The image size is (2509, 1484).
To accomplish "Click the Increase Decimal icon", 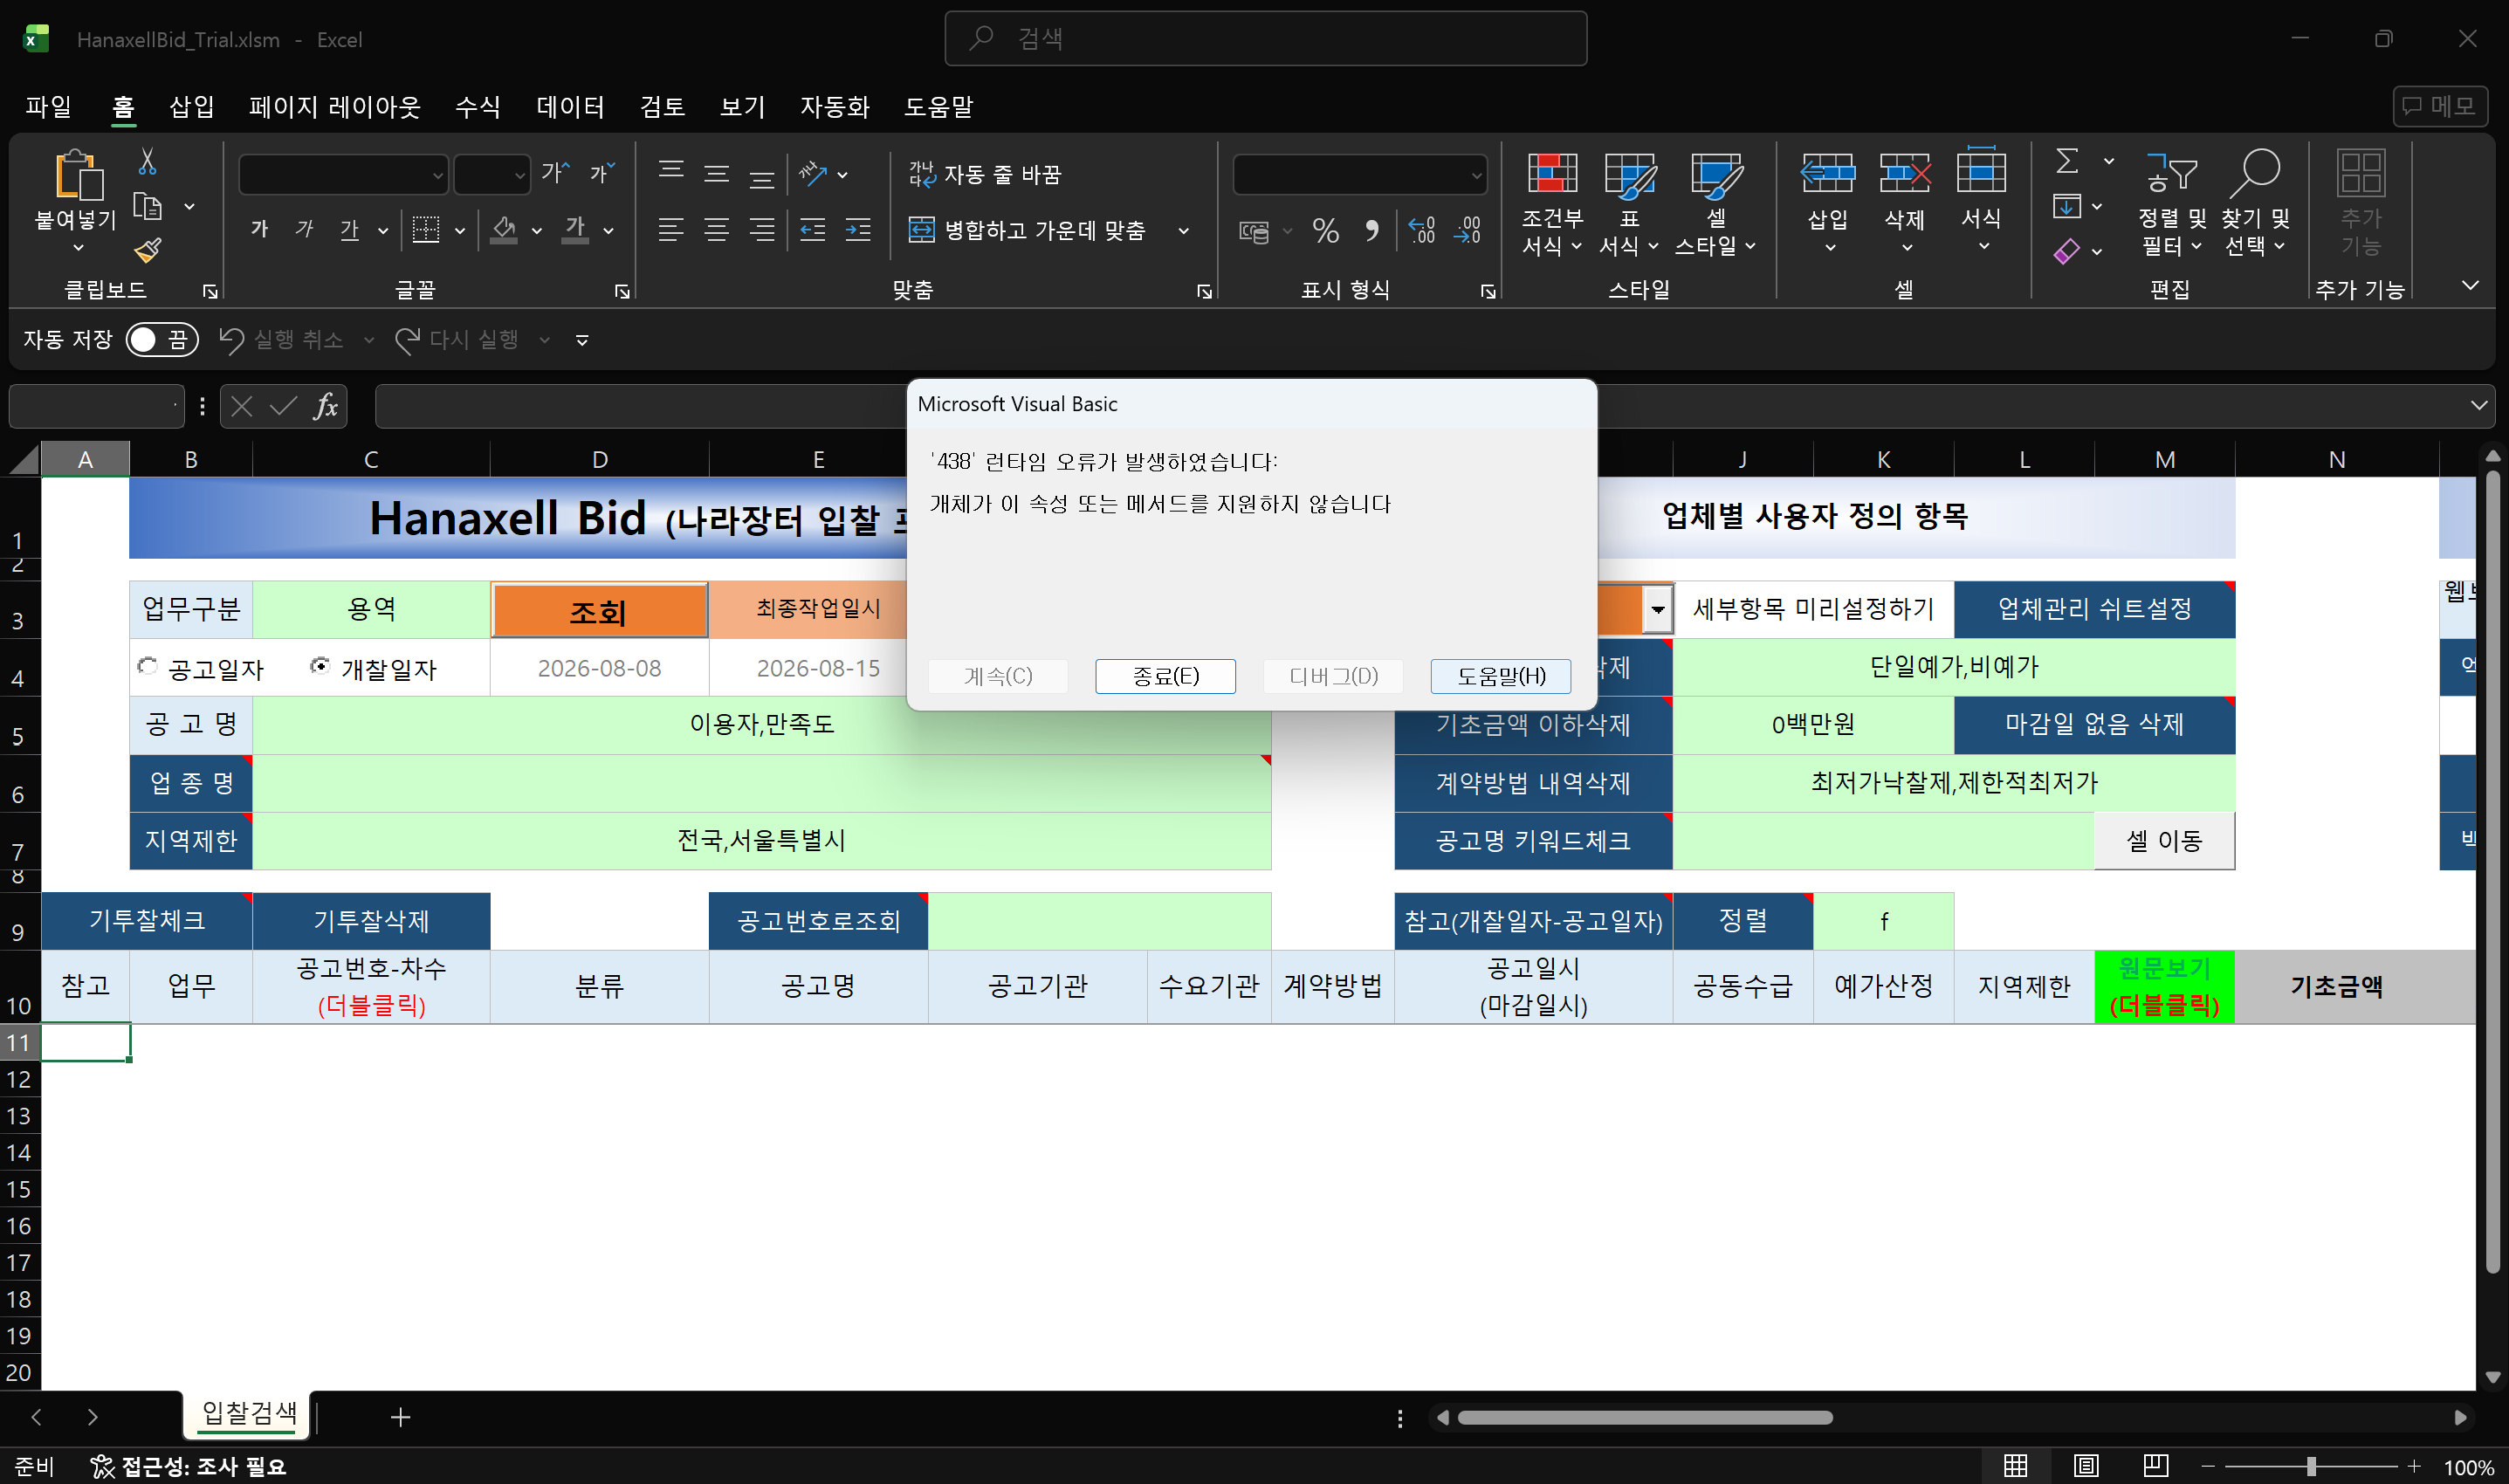I will (1421, 231).
